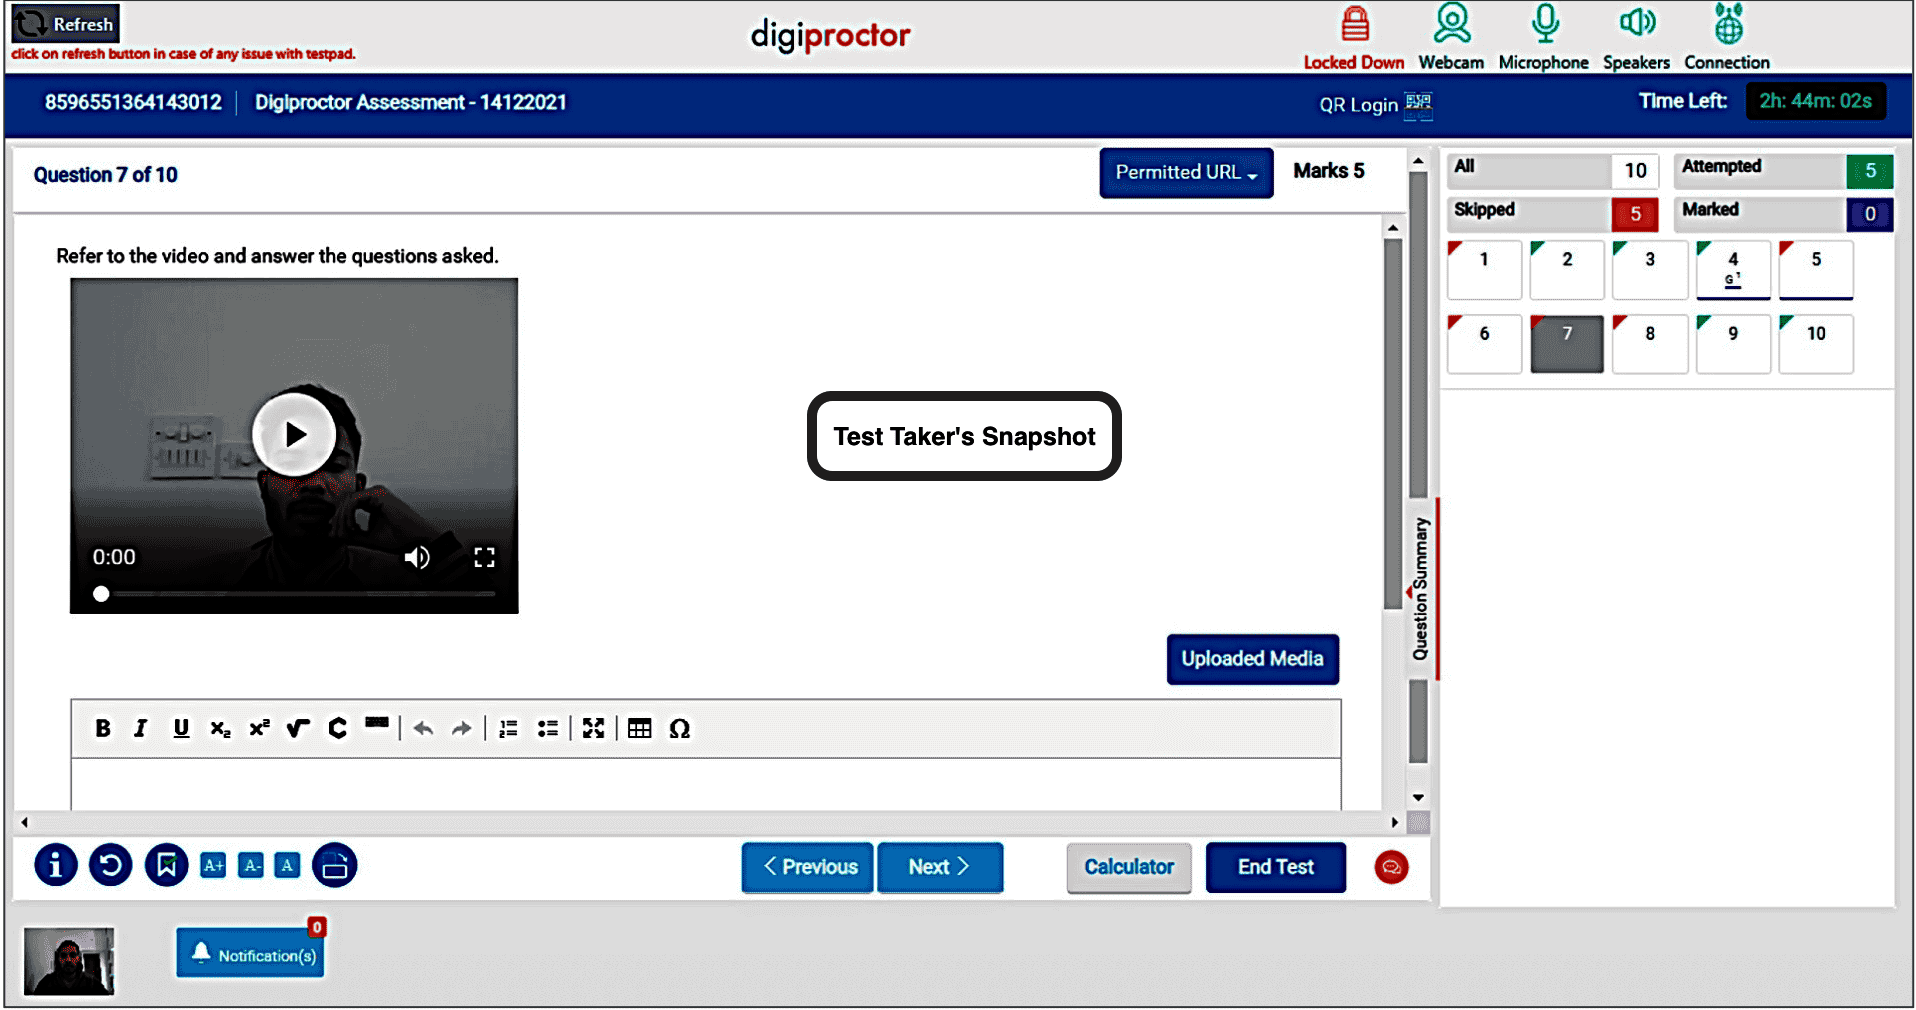1916x1010 pixels.
Task: Open the Permitted URL dropdown
Action: (x=1186, y=173)
